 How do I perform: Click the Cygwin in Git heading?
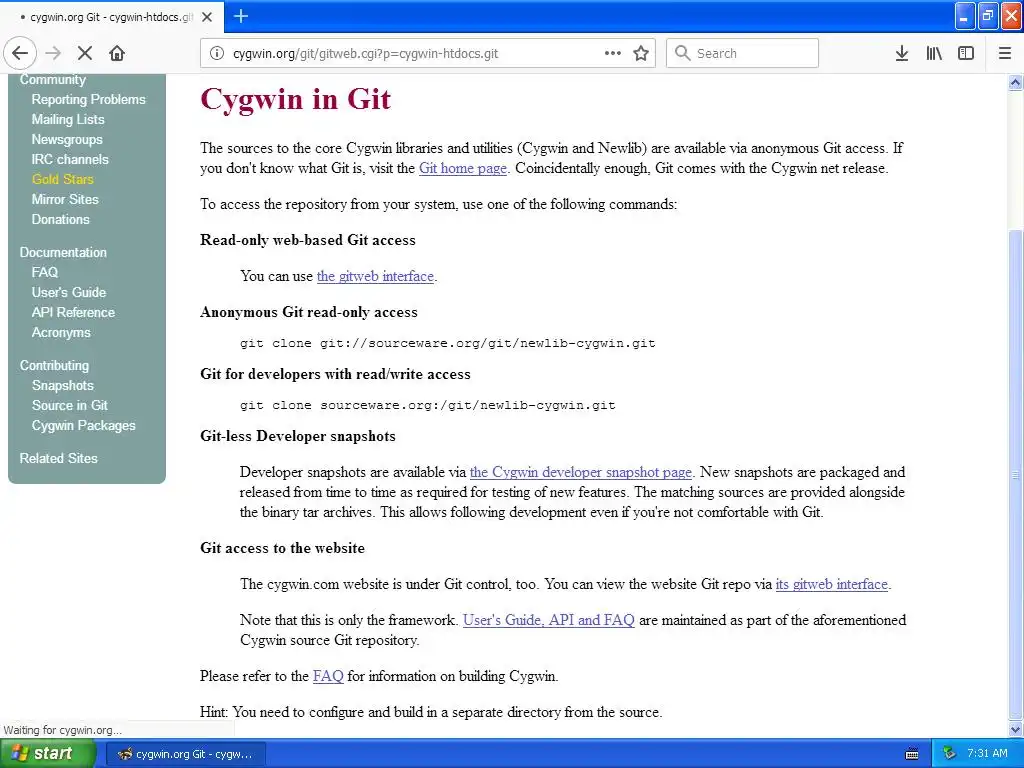pyautogui.click(x=295, y=99)
